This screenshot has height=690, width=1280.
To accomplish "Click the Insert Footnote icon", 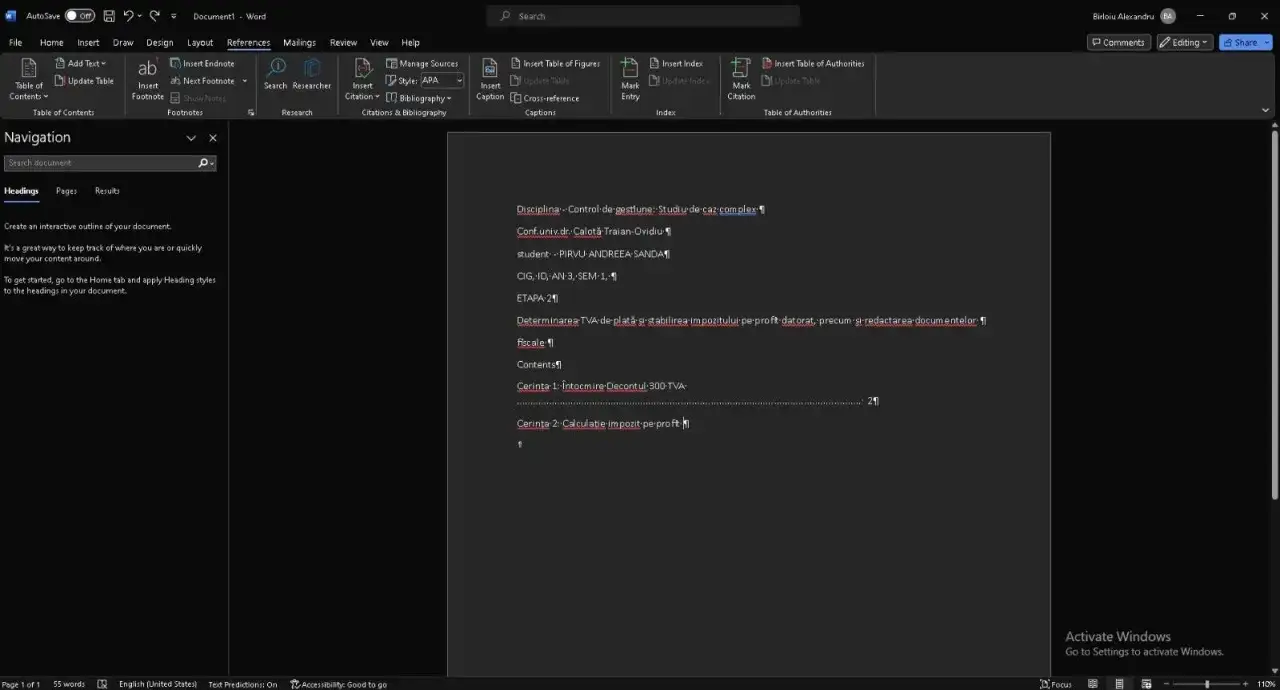I will pos(147,79).
